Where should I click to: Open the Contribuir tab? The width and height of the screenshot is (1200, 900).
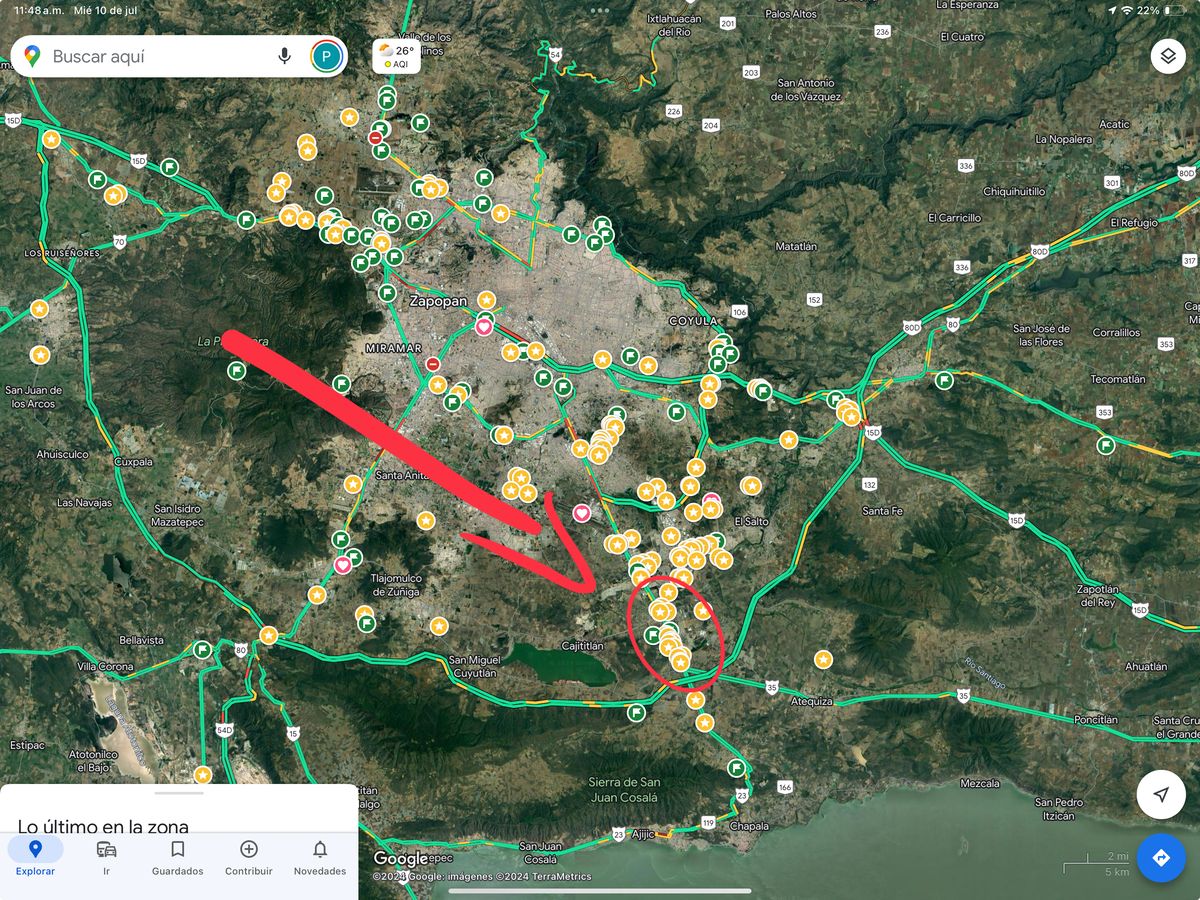pyautogui.click(x=249, y=857)
